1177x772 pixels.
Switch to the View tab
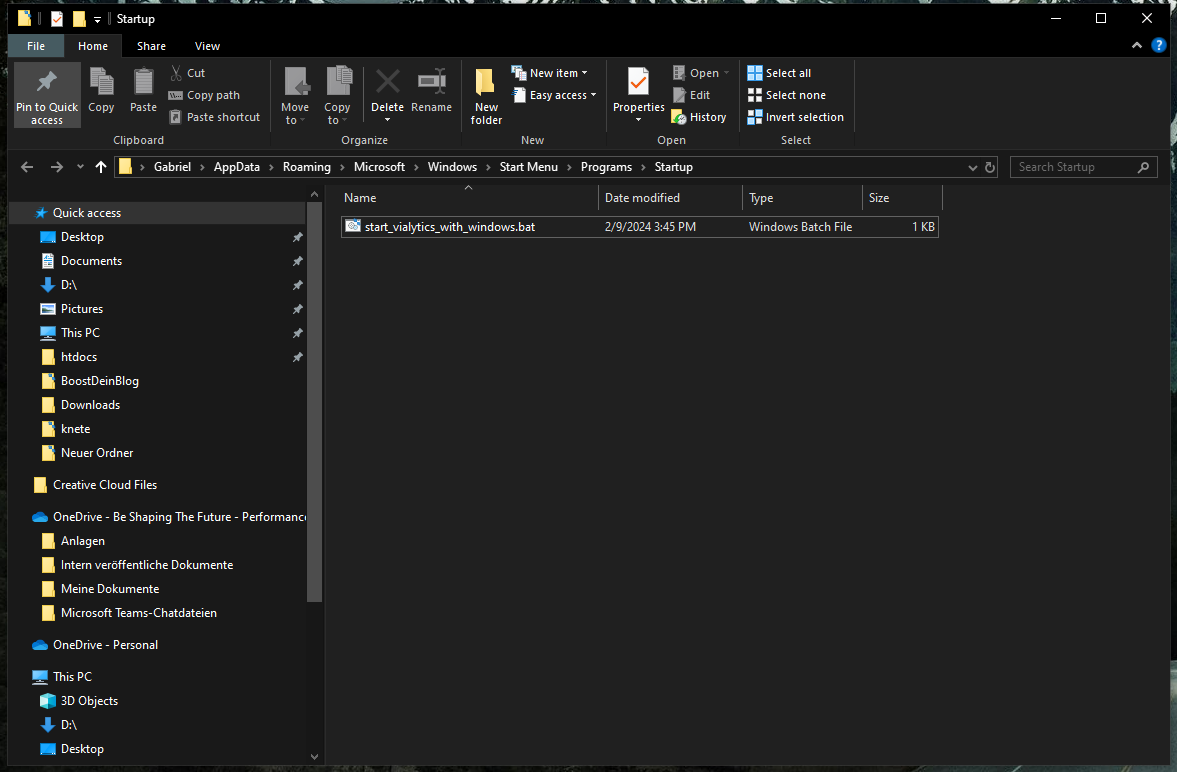pyautogui.click(x=207, y=46)
